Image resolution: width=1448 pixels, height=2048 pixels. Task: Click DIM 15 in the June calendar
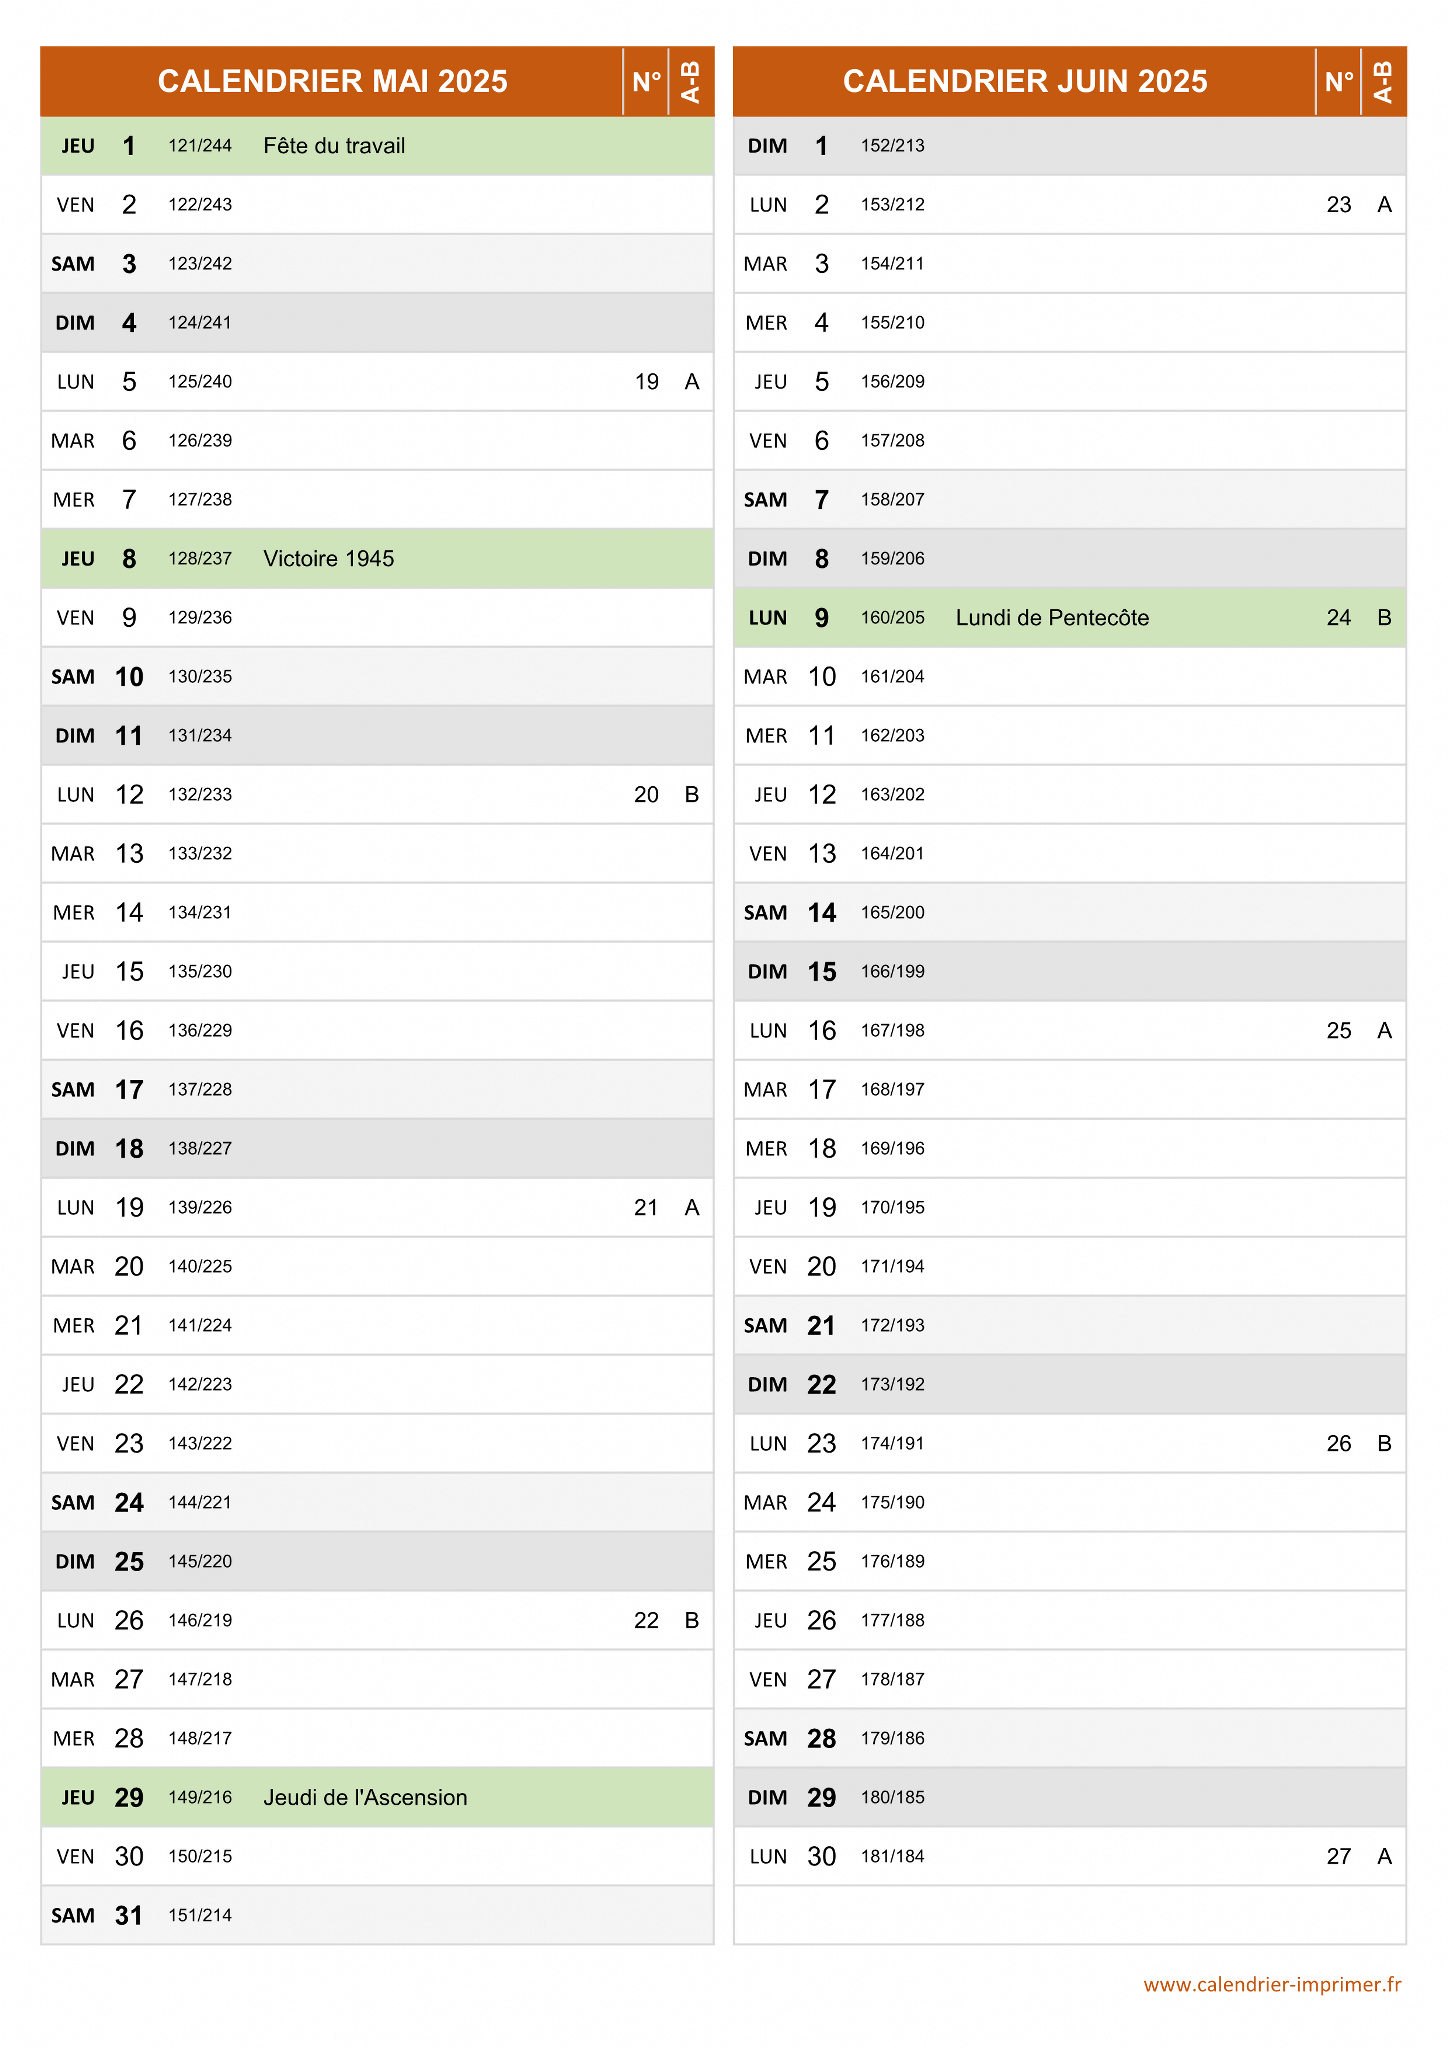[791, 972]
